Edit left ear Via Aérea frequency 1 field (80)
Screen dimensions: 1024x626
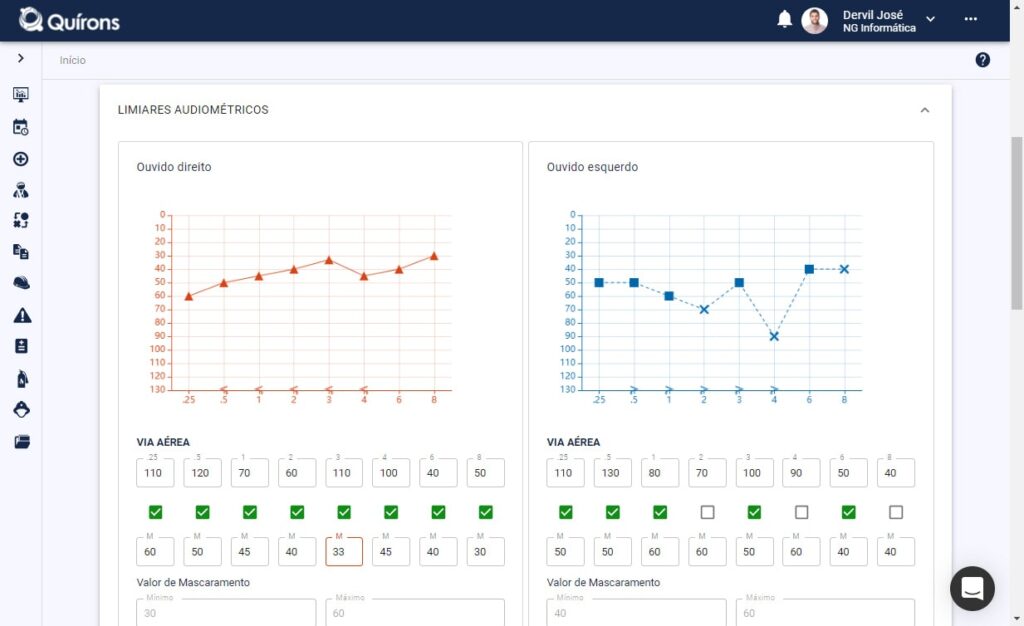(x=660, y=473)
